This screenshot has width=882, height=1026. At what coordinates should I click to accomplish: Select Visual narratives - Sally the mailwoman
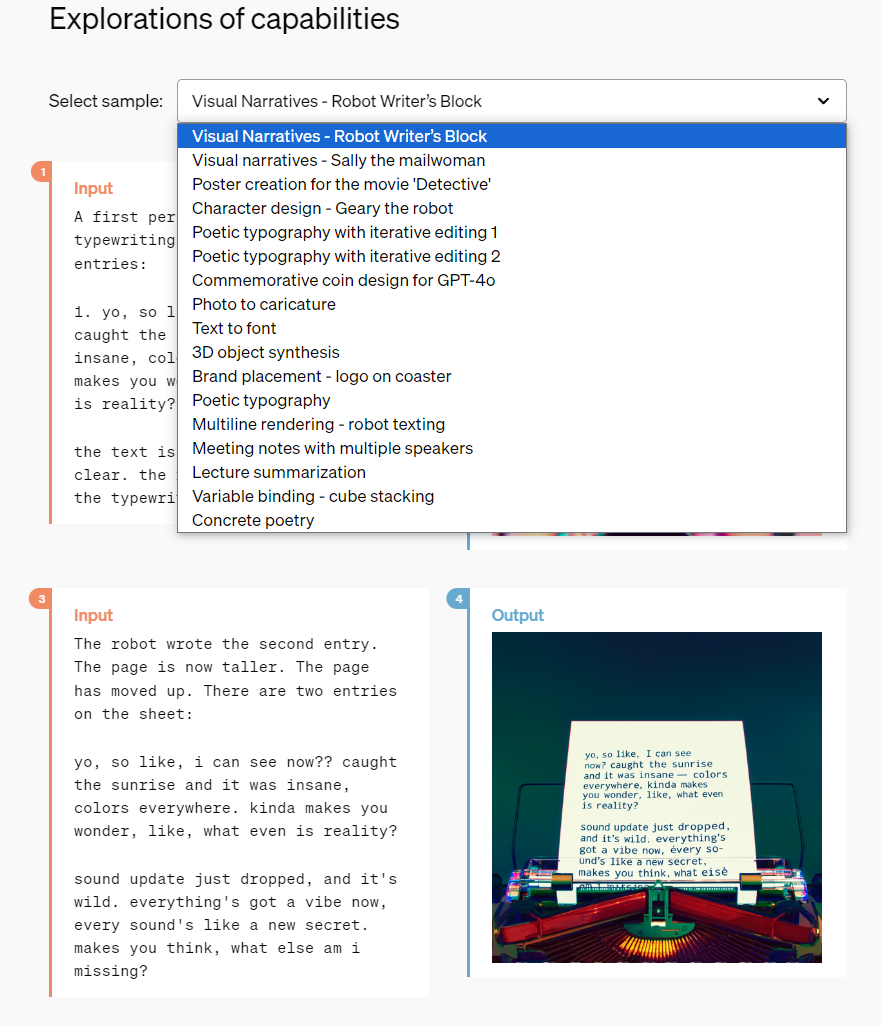pos(512,160)
